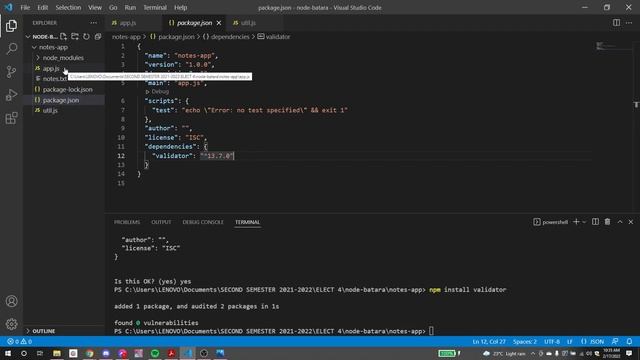
Task: Open the Manage gear icon
Action: [x=11, y=324]
